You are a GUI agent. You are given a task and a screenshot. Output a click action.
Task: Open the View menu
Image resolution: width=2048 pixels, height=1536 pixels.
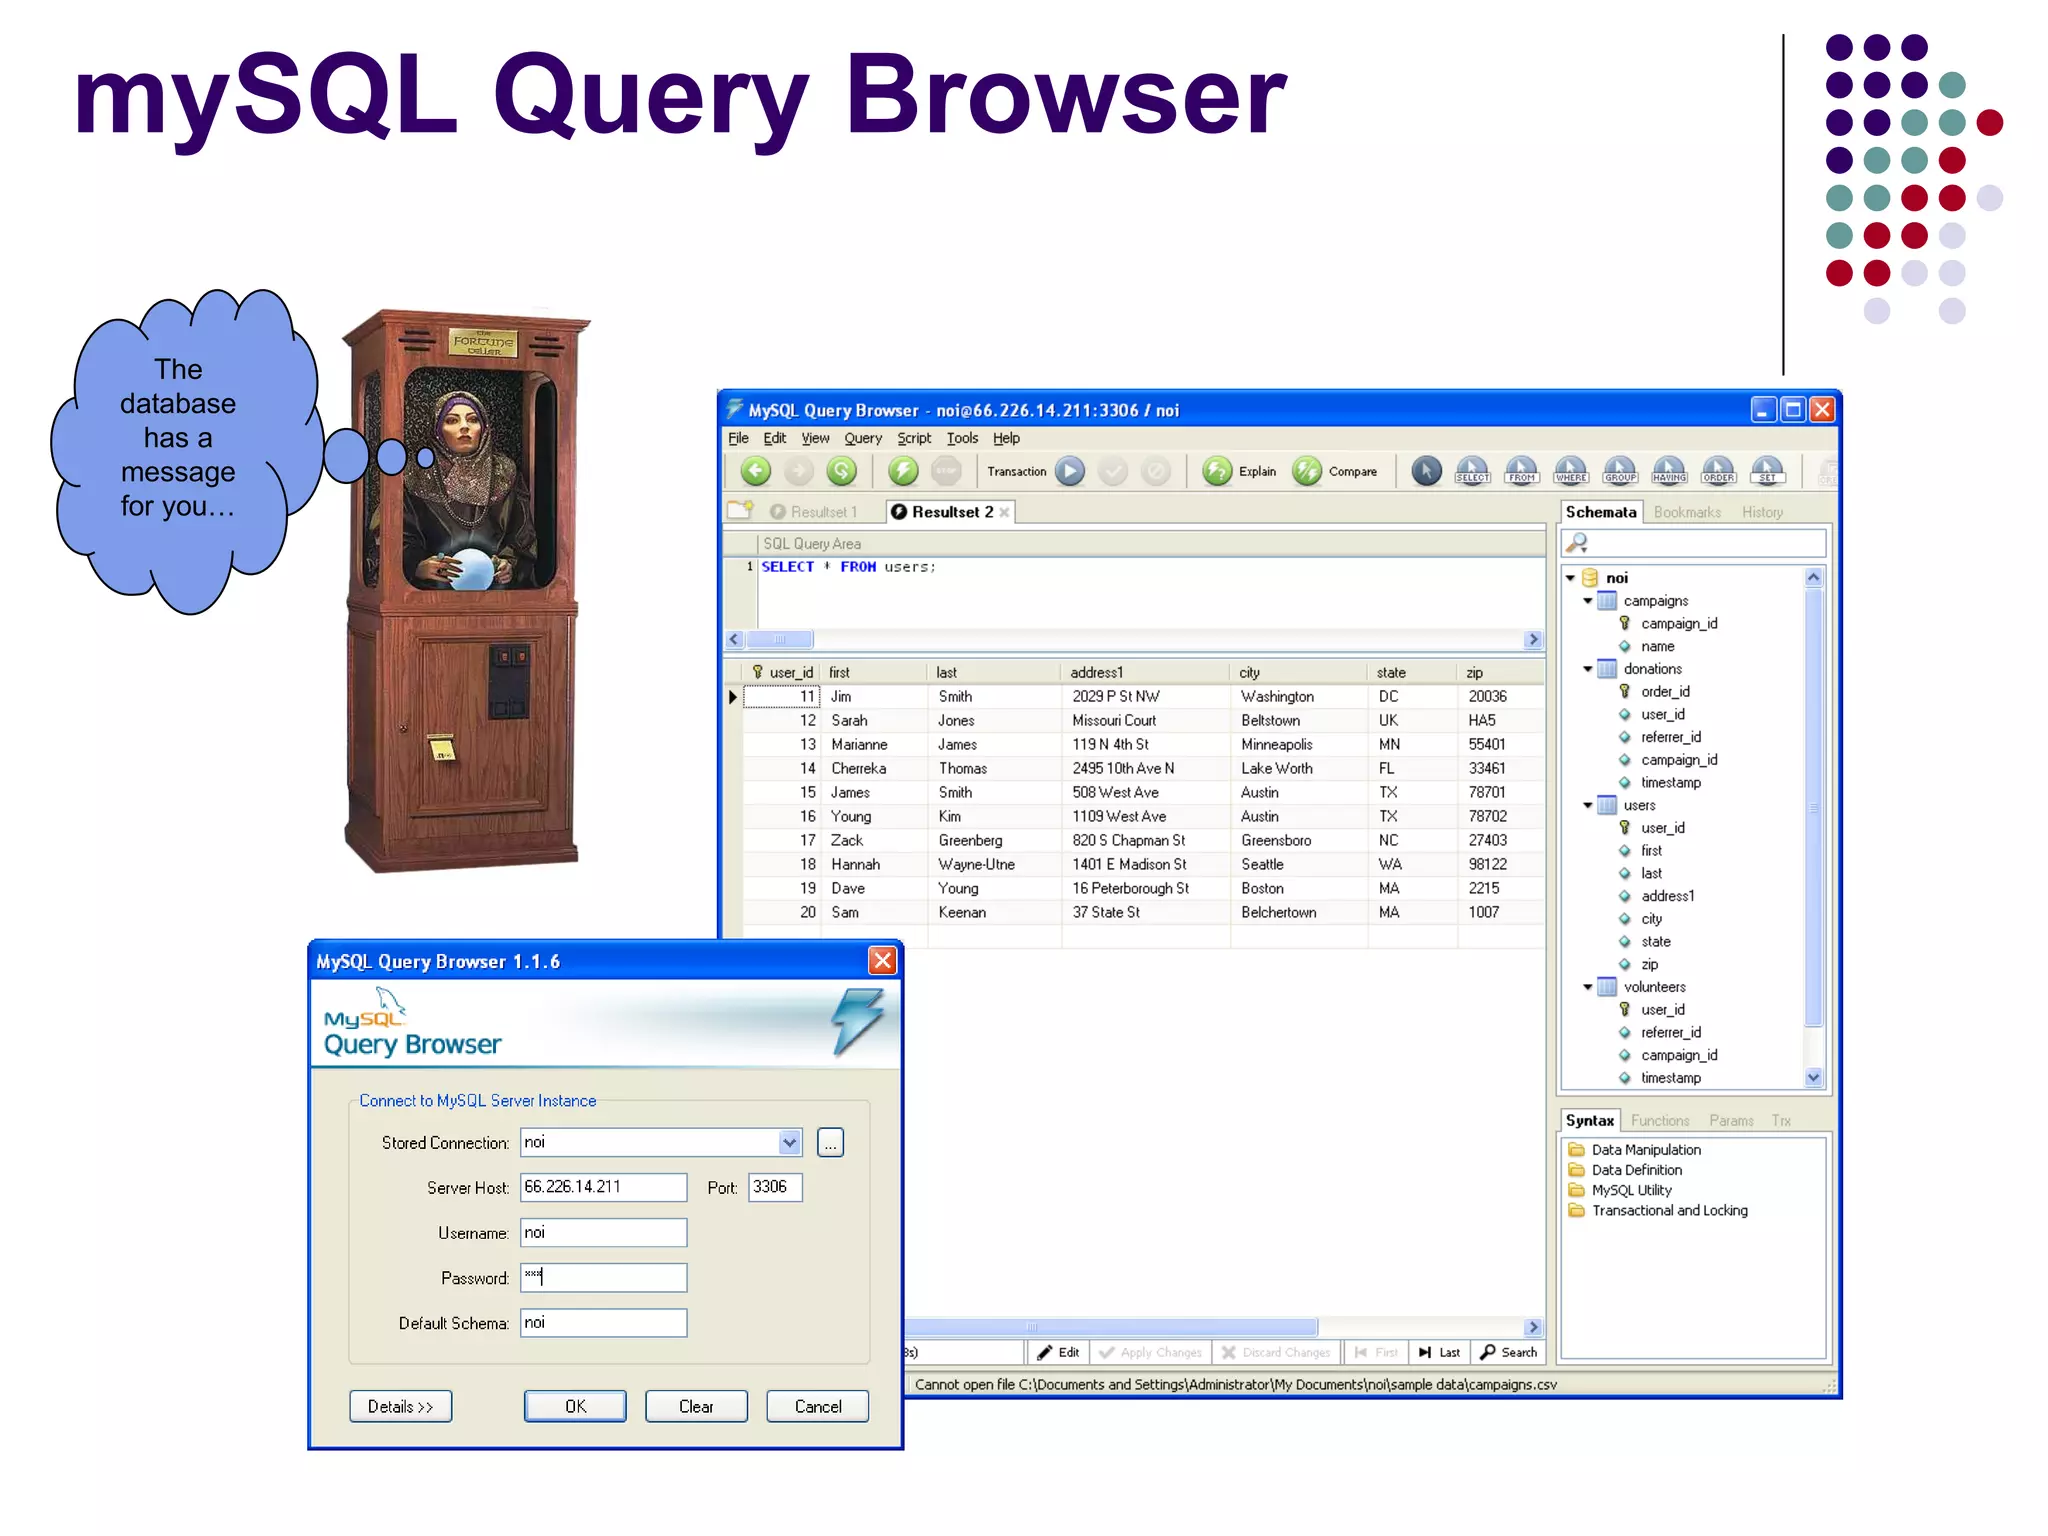coord(815,438)
